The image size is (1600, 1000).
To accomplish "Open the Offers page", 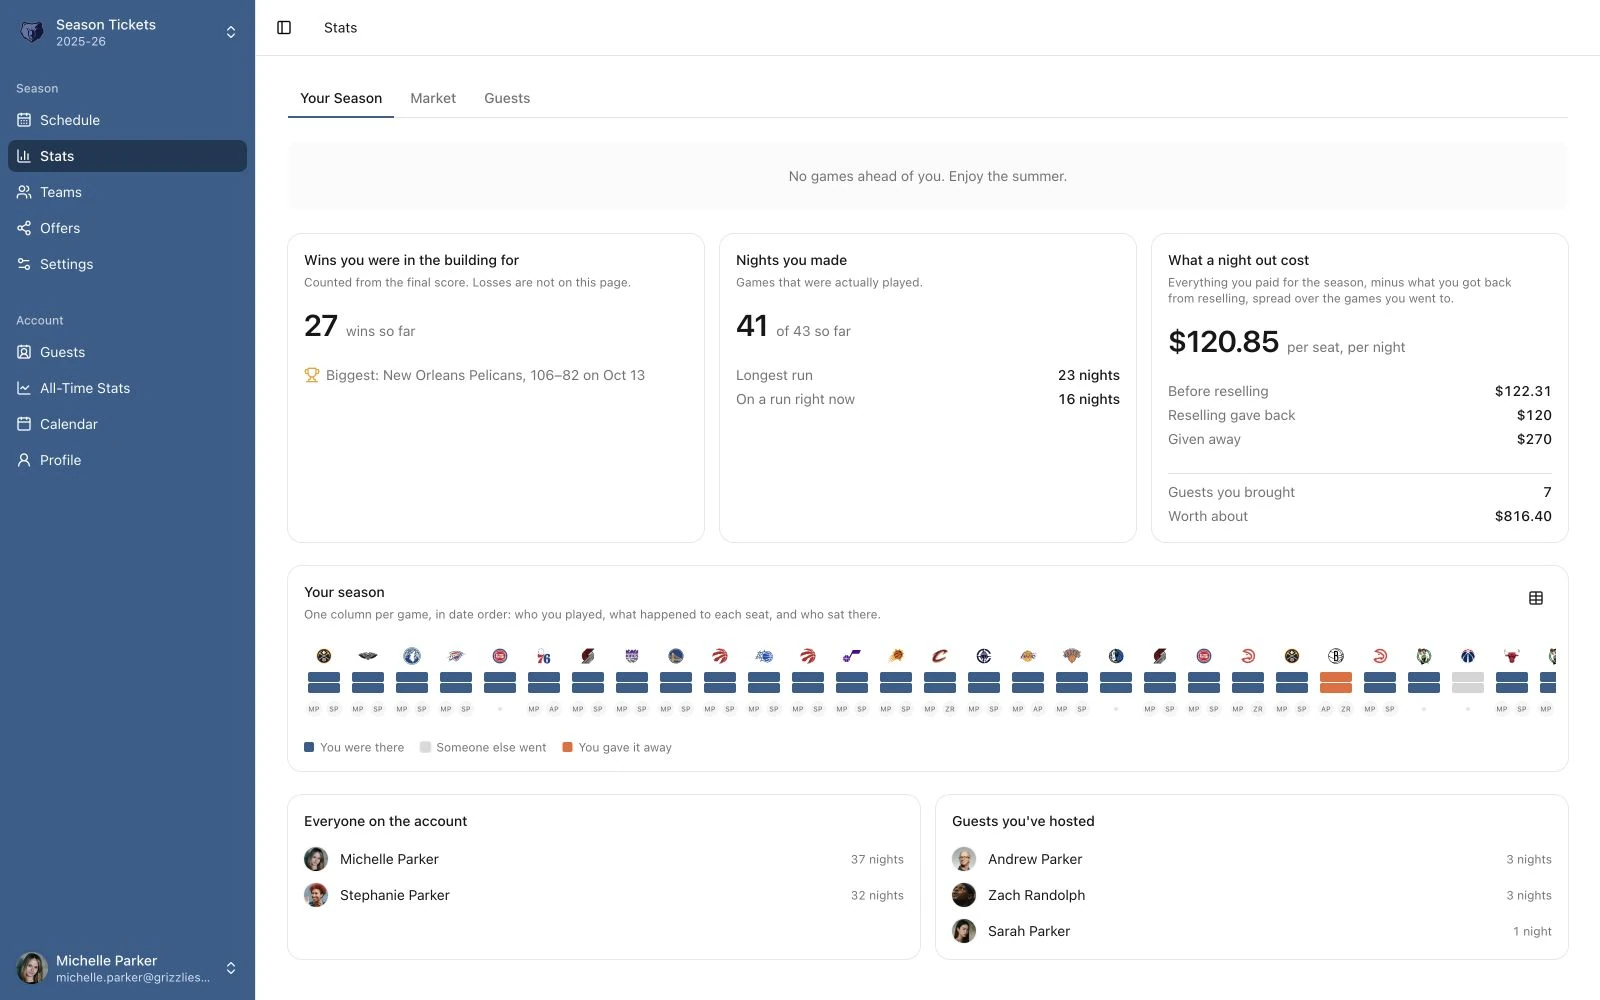I will pyautogui.click(x=127, y=228).
